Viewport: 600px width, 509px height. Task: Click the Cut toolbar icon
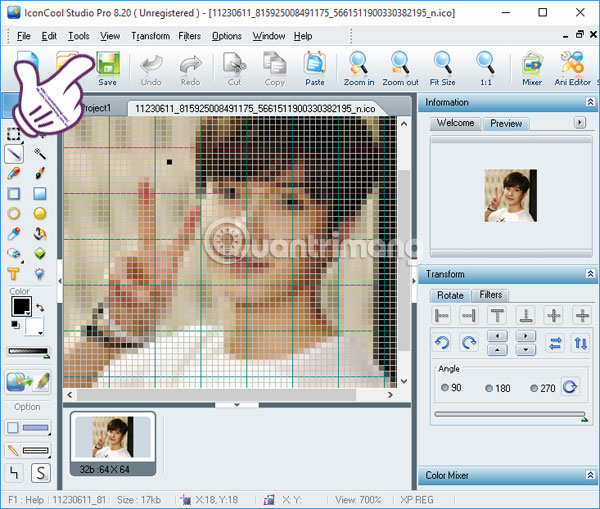point(234,69)
